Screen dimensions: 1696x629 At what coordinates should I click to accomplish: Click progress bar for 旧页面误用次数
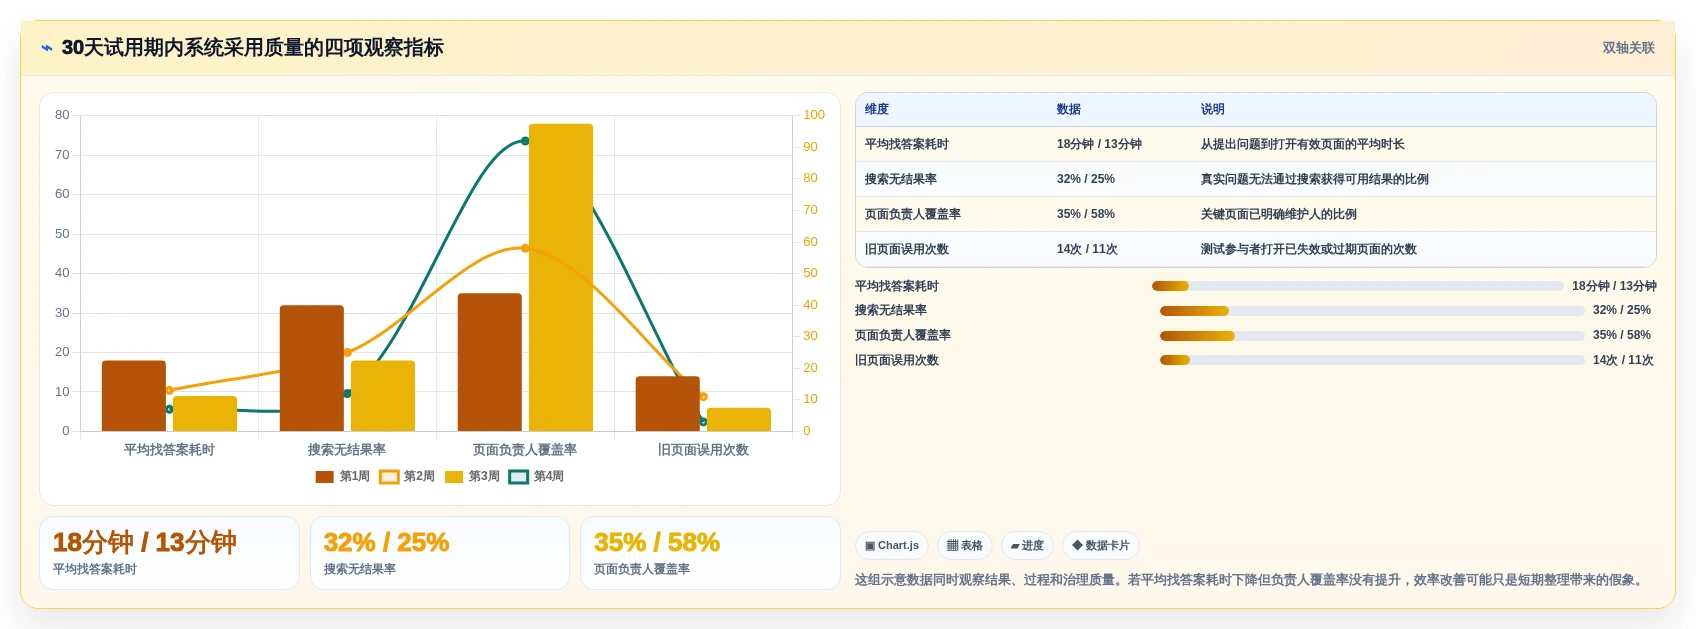1372,360
